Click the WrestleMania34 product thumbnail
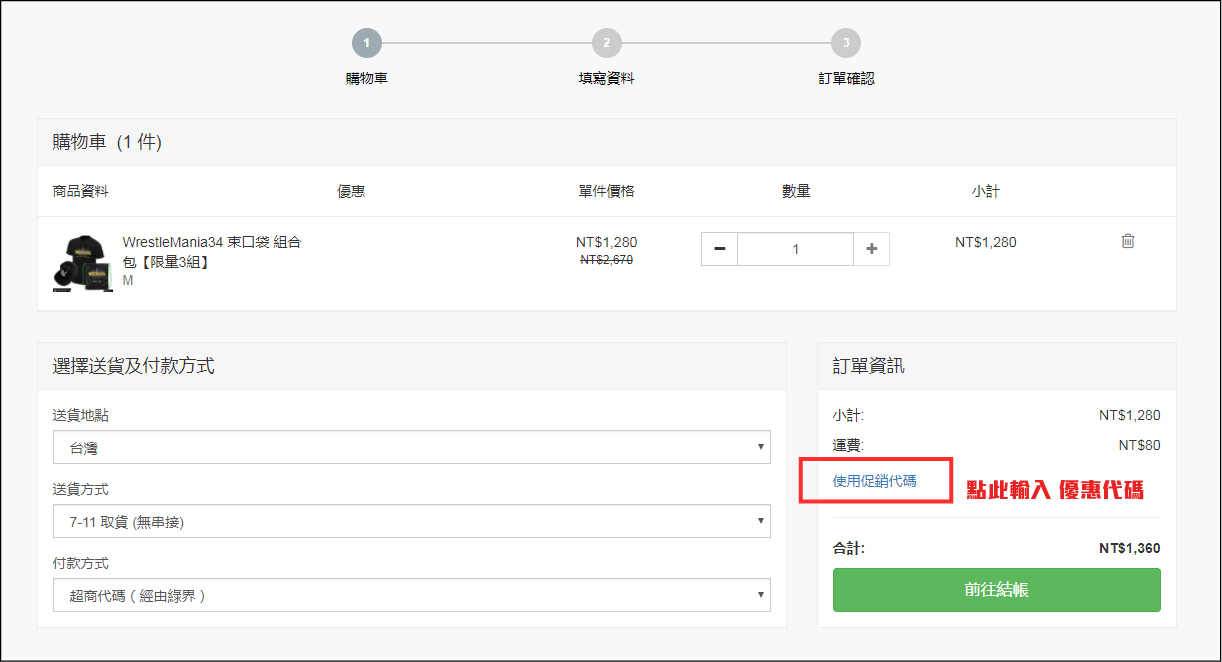The image size is (1222, 662). click(x=82, y=263)
